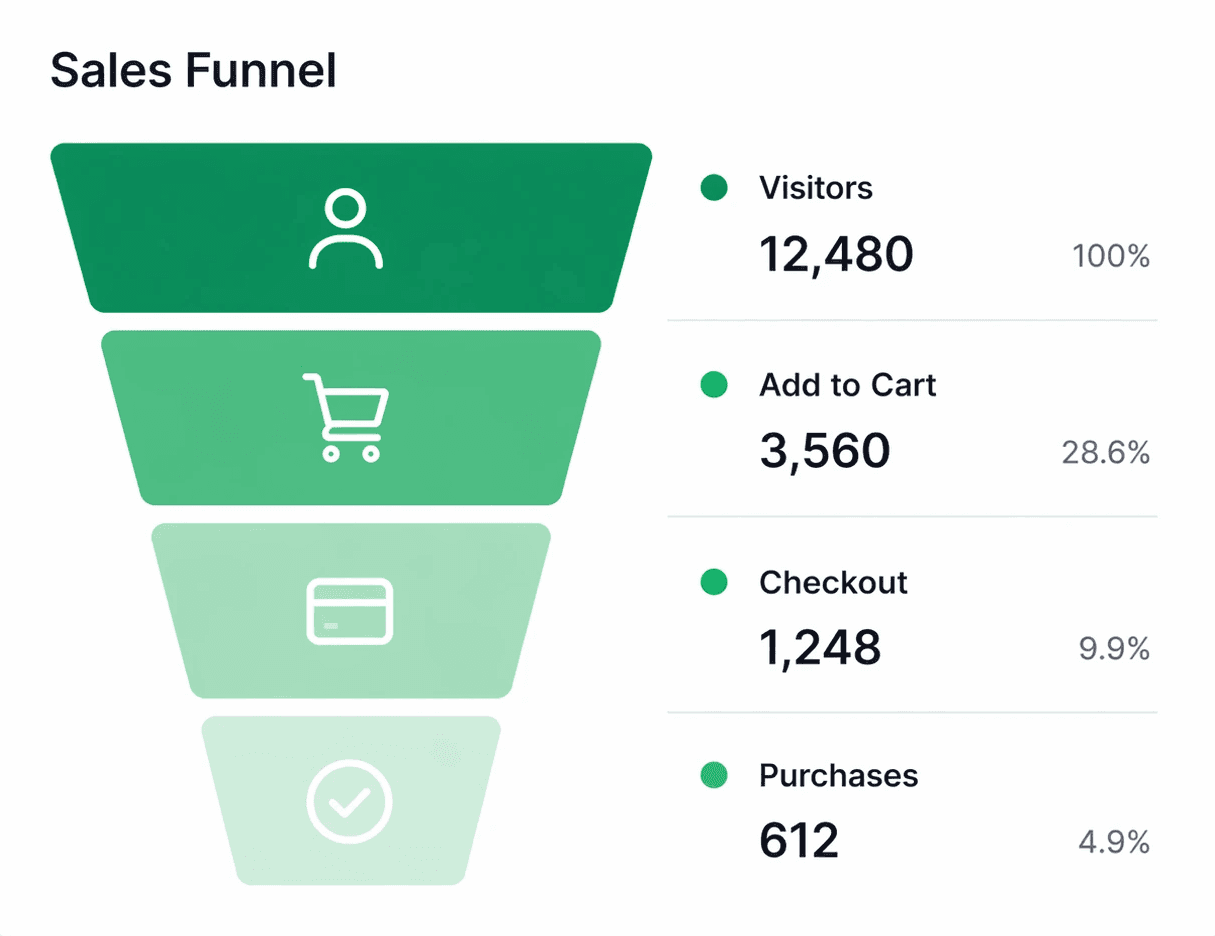Click the credit card icon in the funnel

349,611
